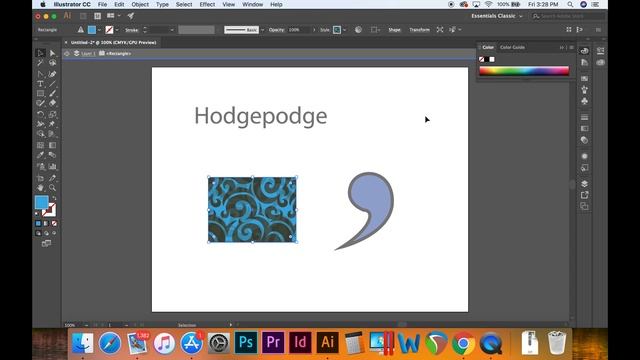640x360 pixels.
Task: Select the Column Graph tool
Action: tap(52, 167)
